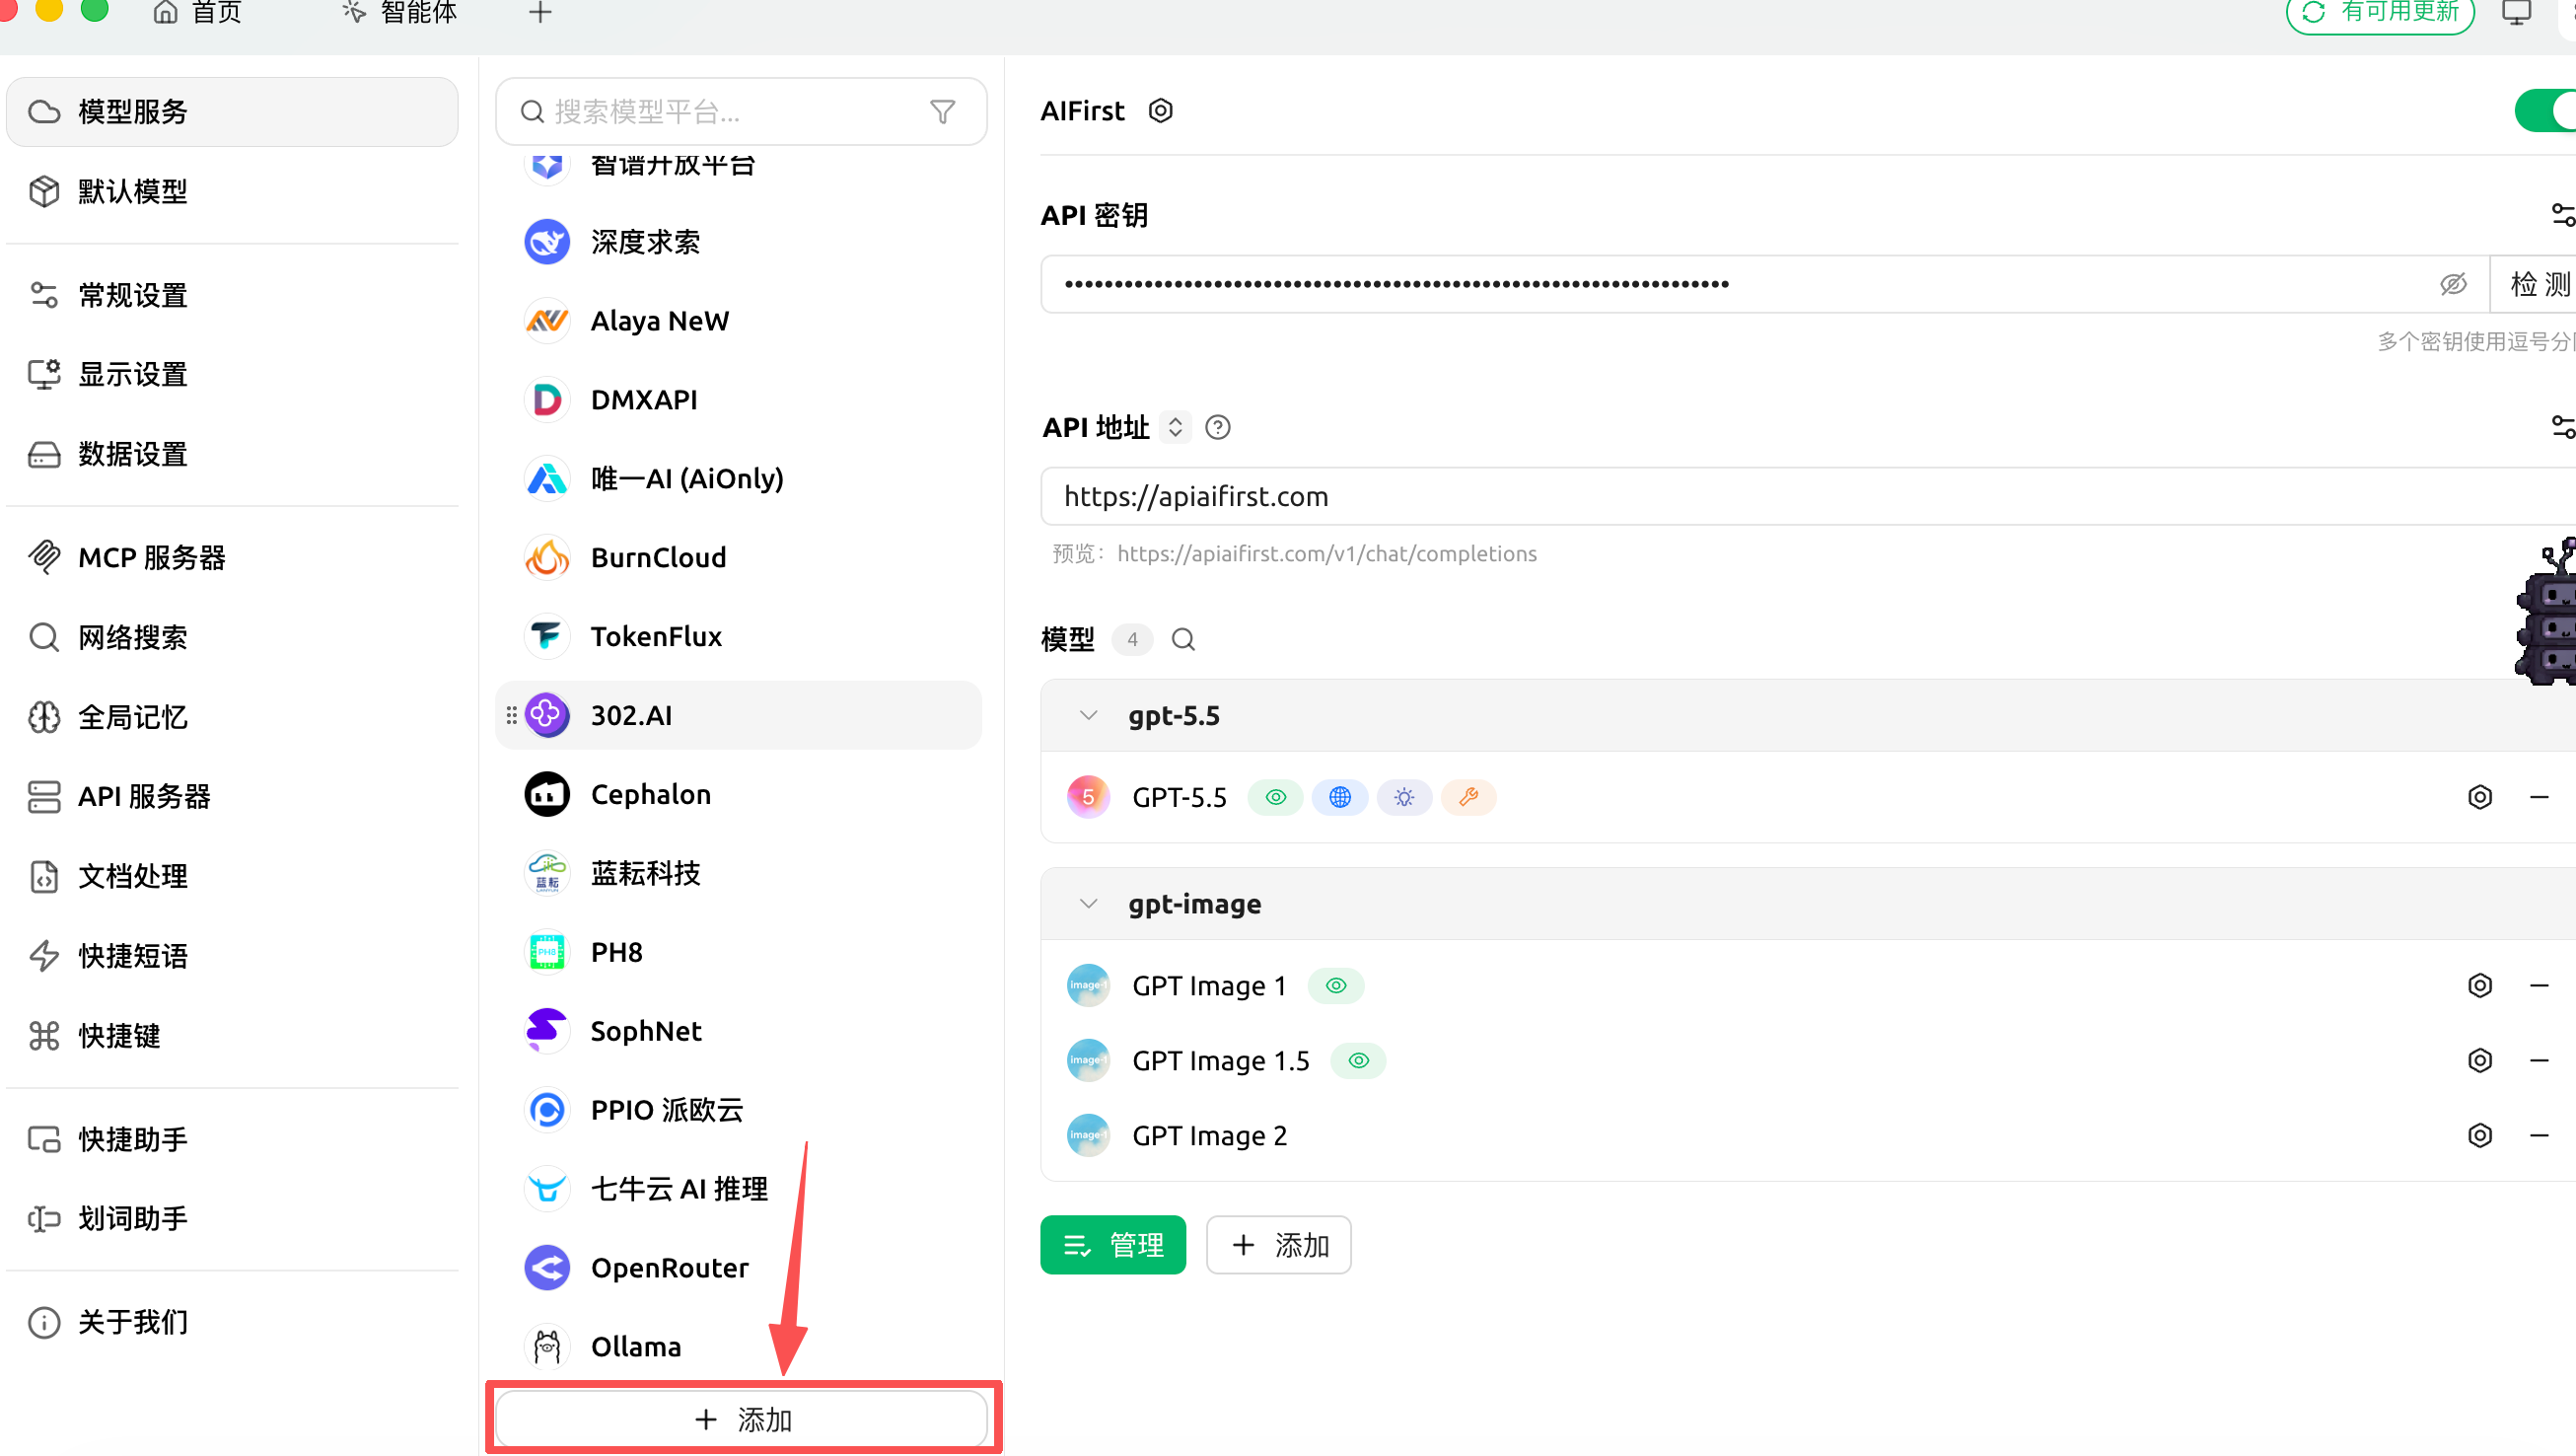Click the 有可用更新 button
This screenshot has width=2576, height=1456.
coord(2379,13)
